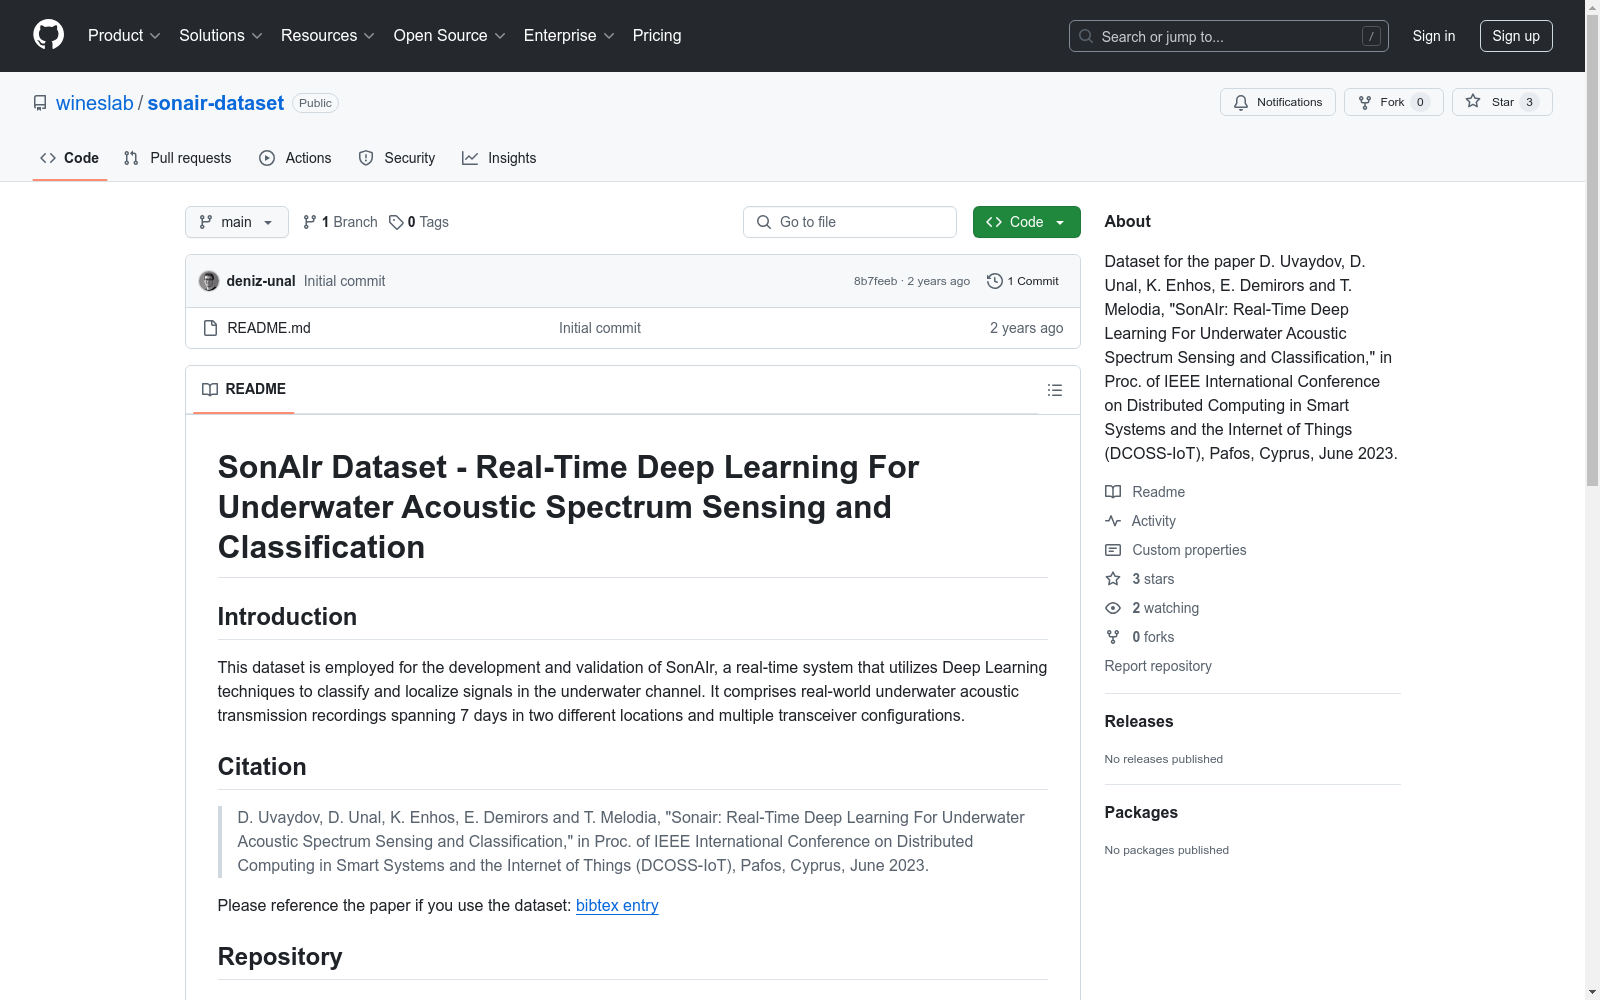The height and width of the screenshot is (1000, 1600).
Task: View the 1 Commit history
Action: tap(1022, 281)
